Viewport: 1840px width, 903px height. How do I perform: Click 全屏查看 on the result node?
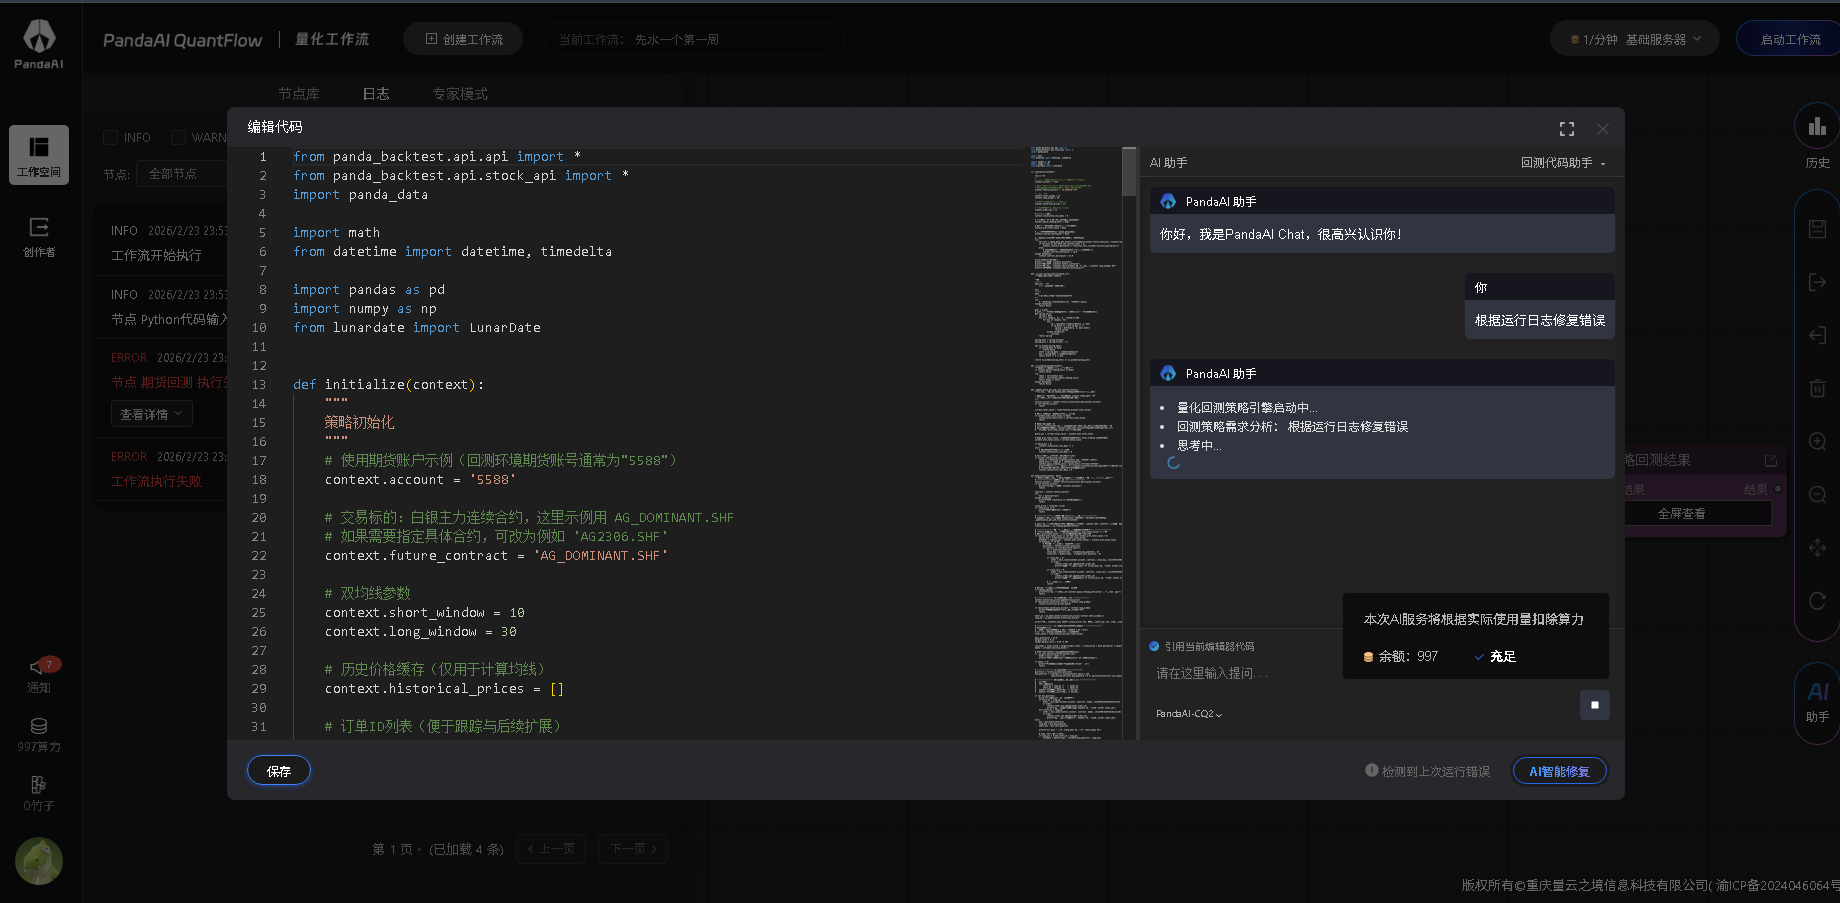tap(1682, 514)
